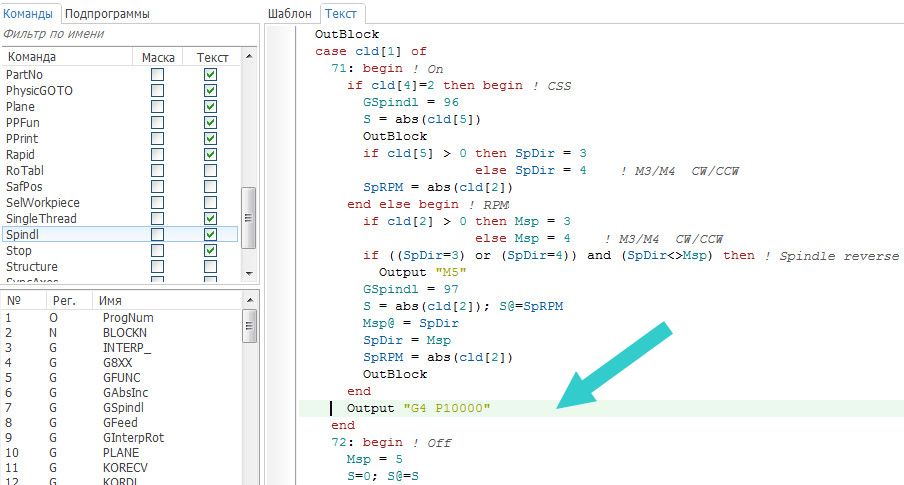Enable the Маска checkbox for Plane
The height and width of the screenshot is (485, 904).
[x=157, y=107]
